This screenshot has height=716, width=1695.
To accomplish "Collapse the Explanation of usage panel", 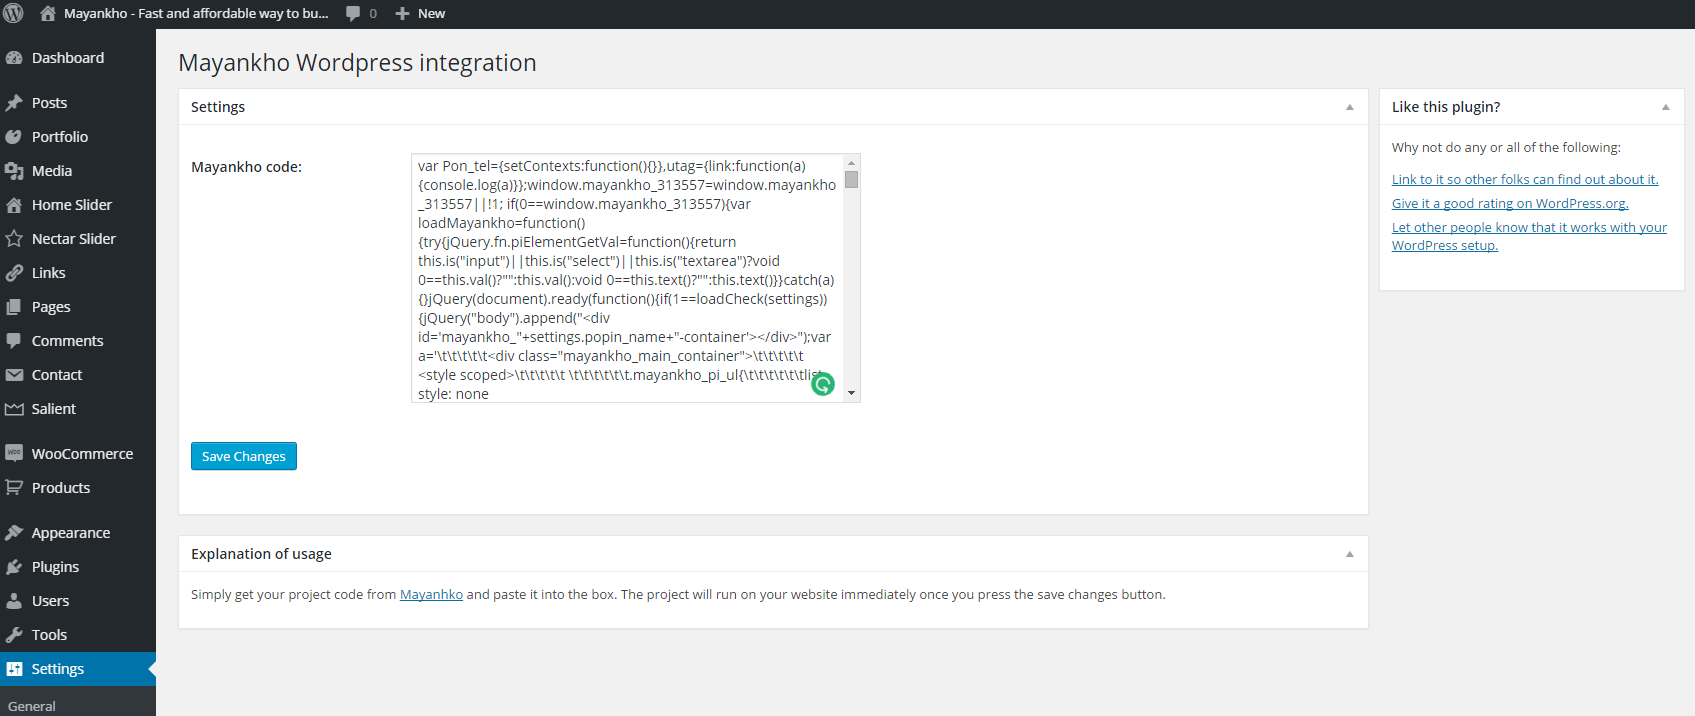I will click(x=1349, y=554).
